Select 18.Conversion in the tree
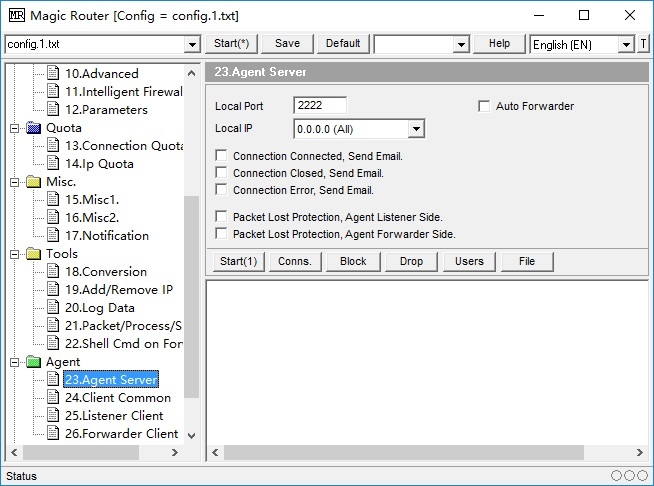This screenshot has width=654, height=486. coord(105,272)
